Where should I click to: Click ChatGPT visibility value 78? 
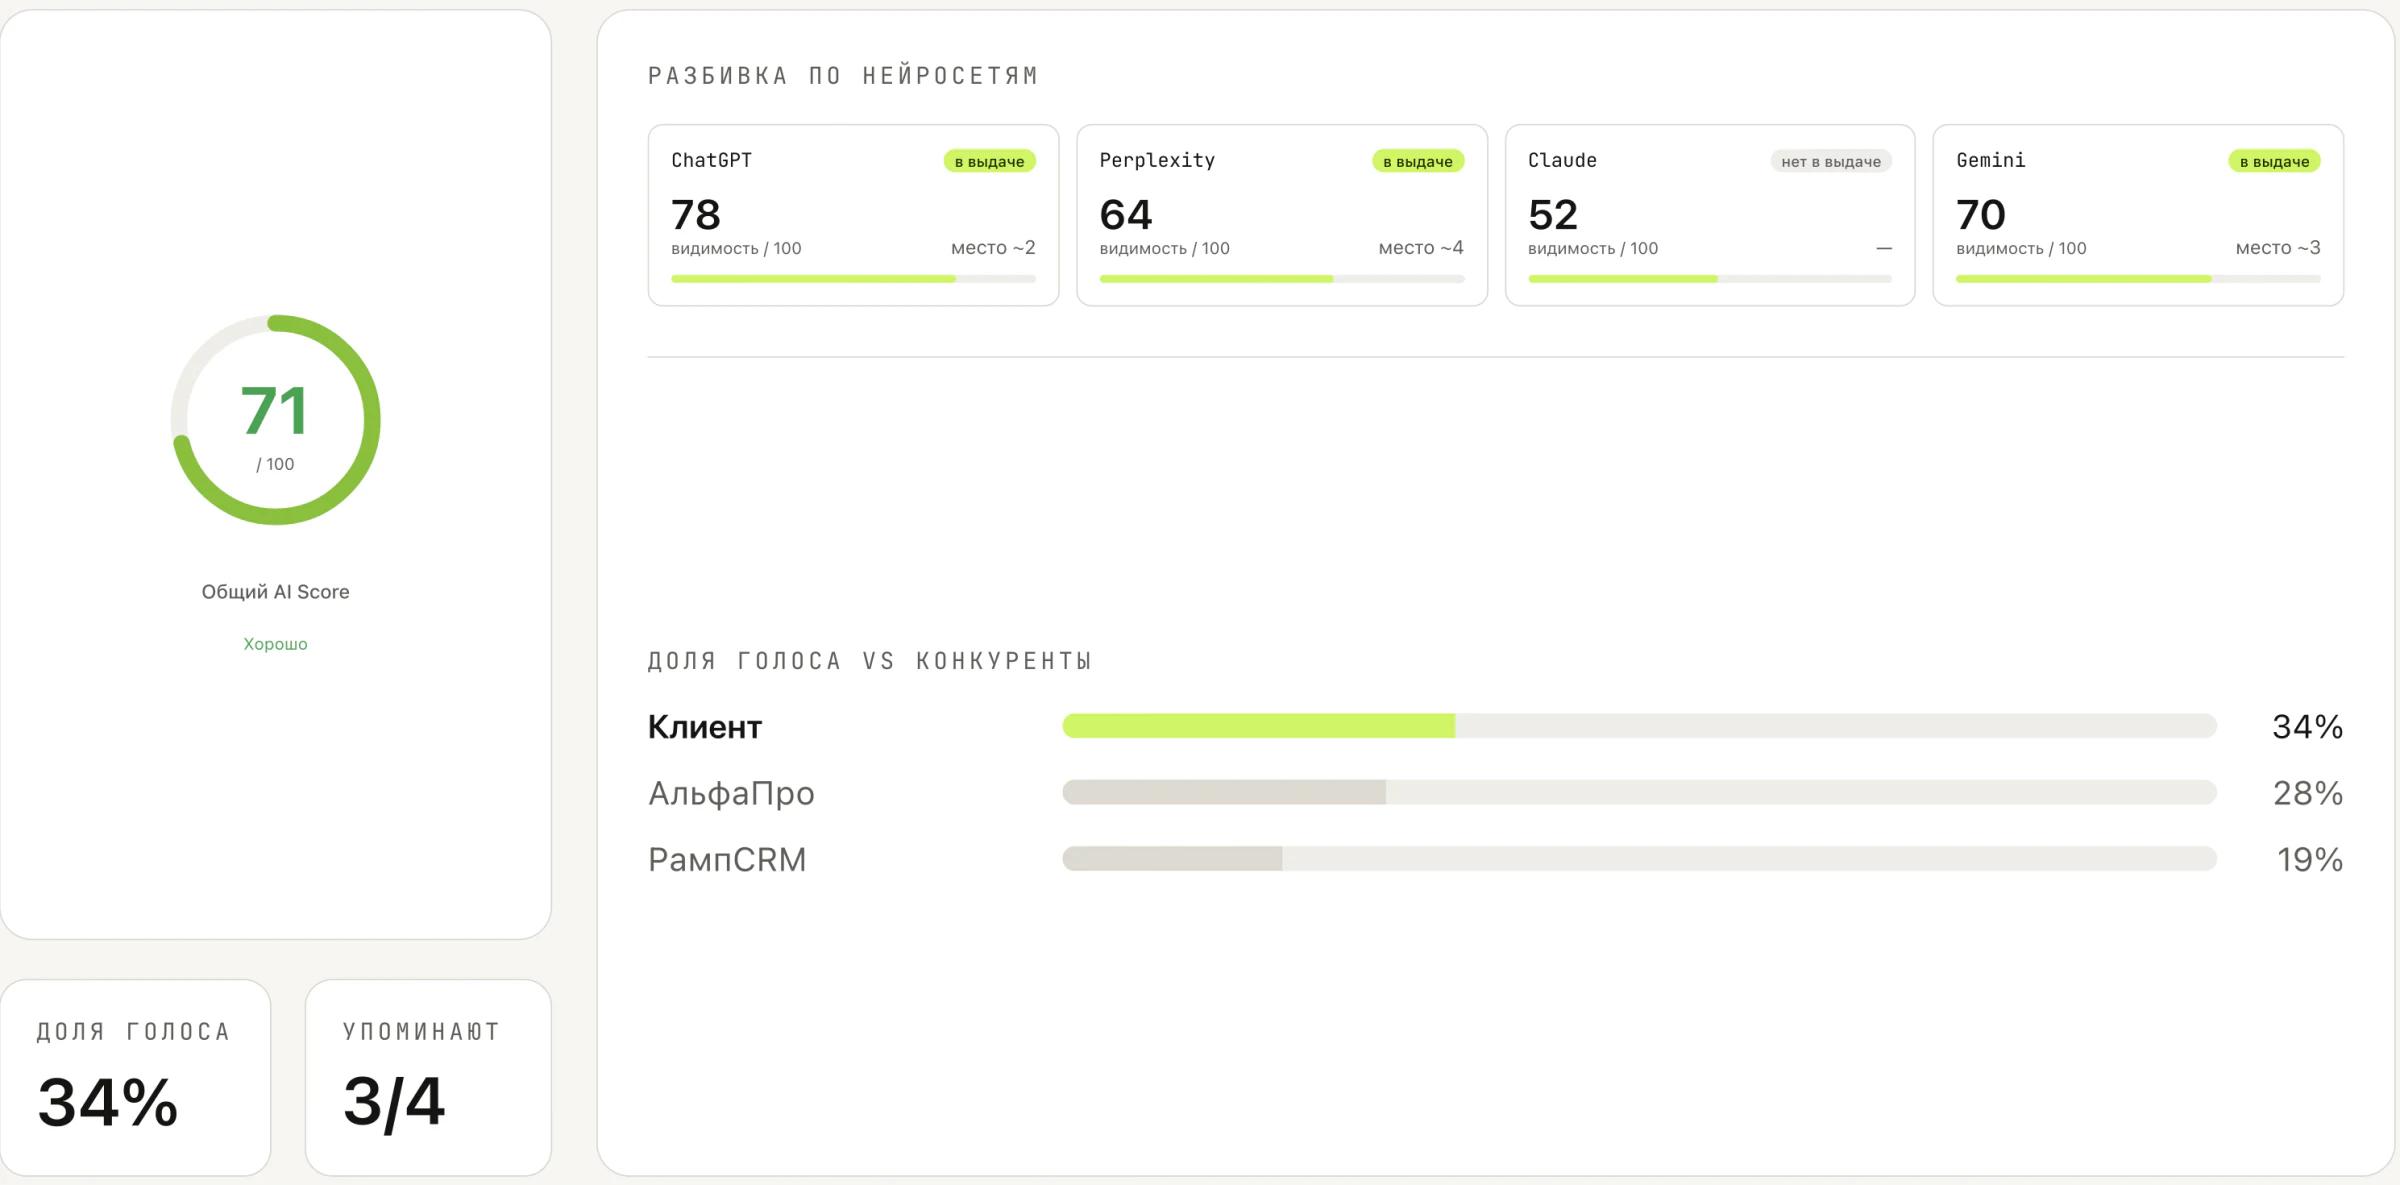696,215
